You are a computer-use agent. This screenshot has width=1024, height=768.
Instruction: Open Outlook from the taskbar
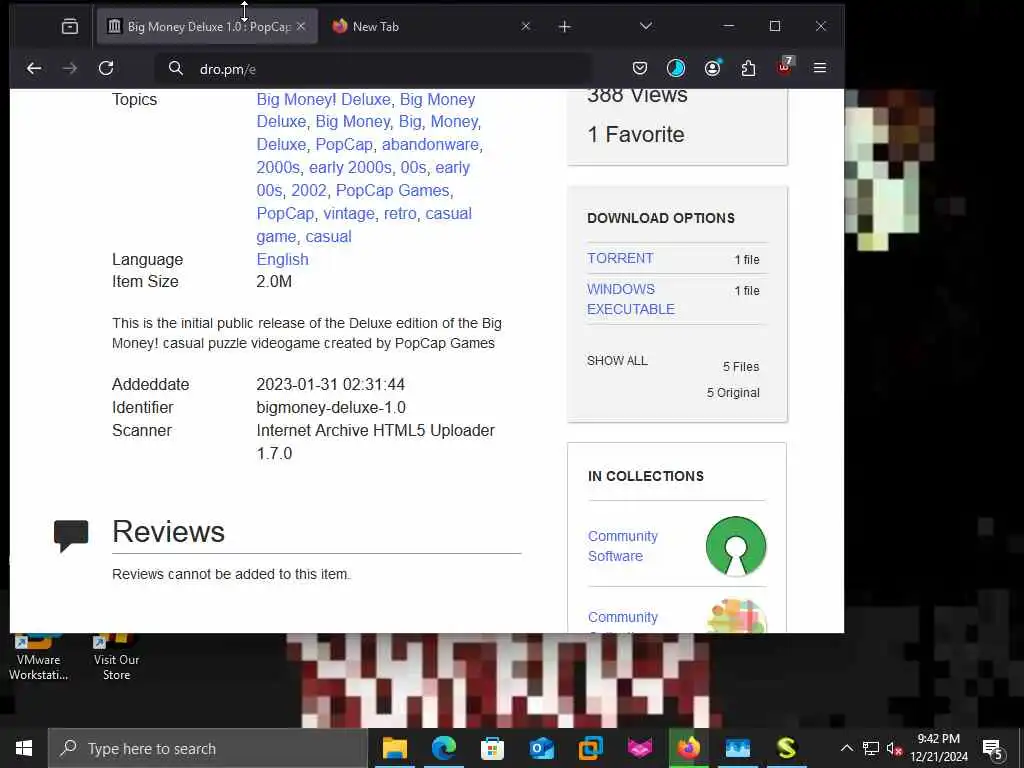(541, 748)
